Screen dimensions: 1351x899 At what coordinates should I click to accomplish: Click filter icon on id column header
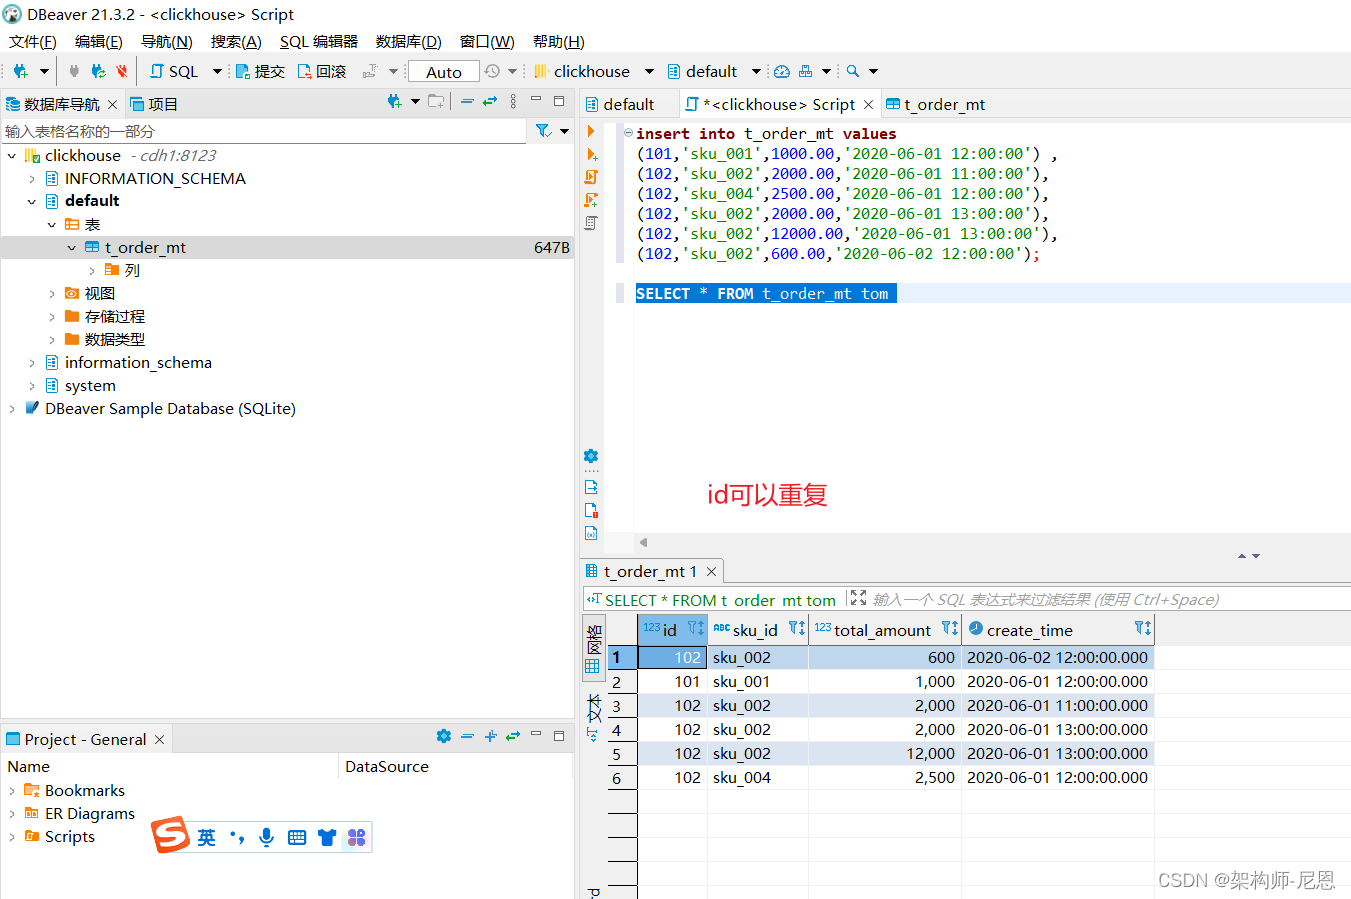(696, 629)
